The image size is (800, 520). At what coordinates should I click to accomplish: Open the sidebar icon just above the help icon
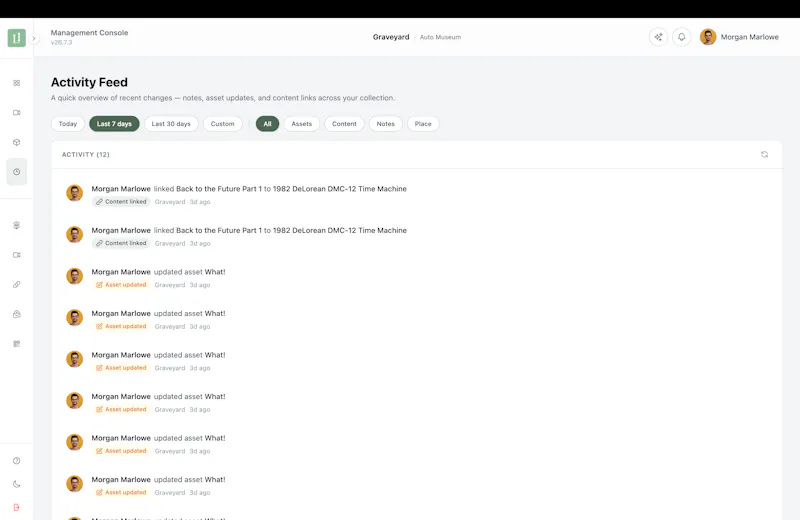click(16, 344)
